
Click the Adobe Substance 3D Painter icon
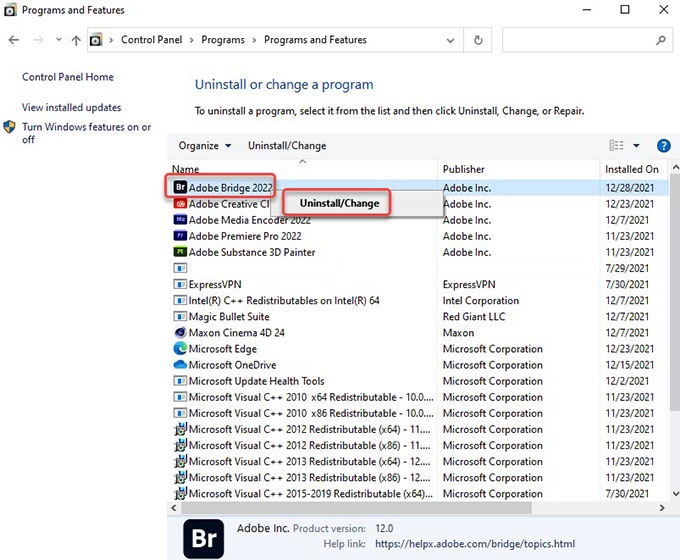[180, 252]
